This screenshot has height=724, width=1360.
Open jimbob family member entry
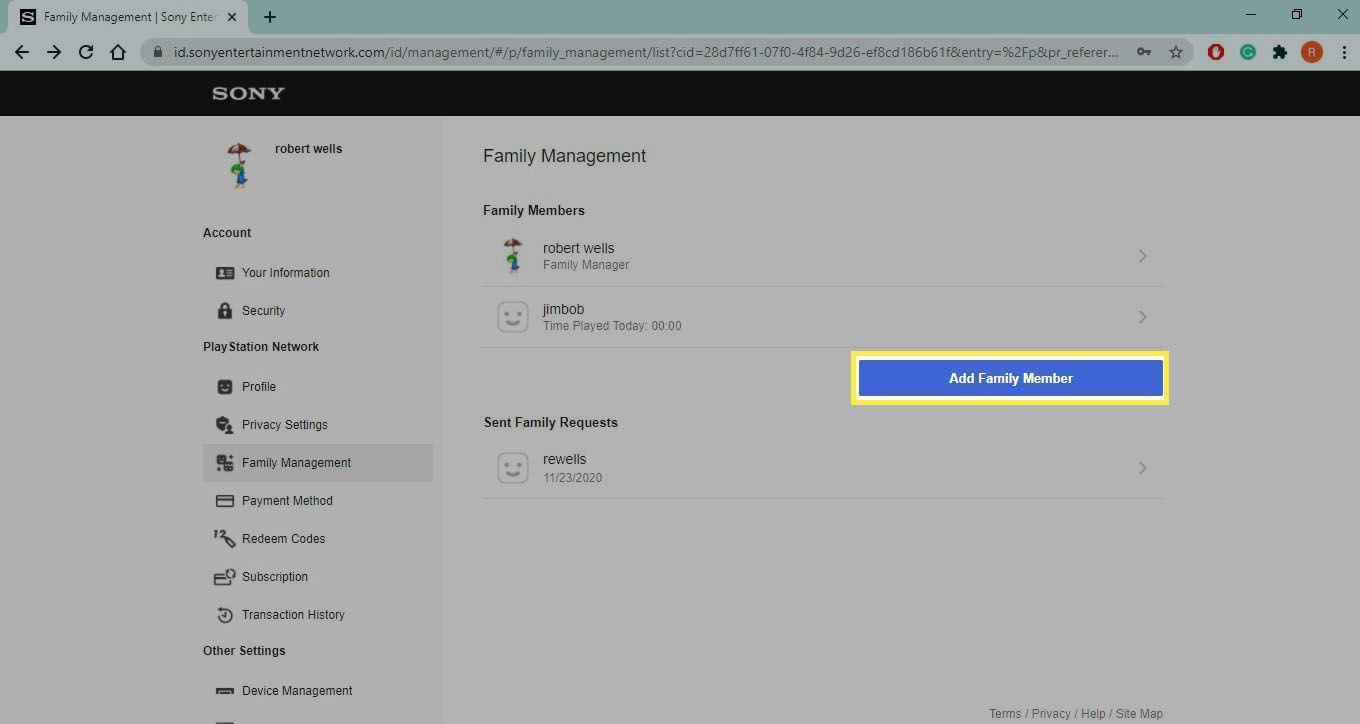[x=823, y=317]
